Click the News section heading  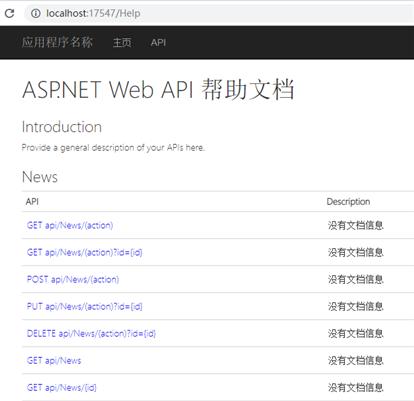[x=40, y=177]
